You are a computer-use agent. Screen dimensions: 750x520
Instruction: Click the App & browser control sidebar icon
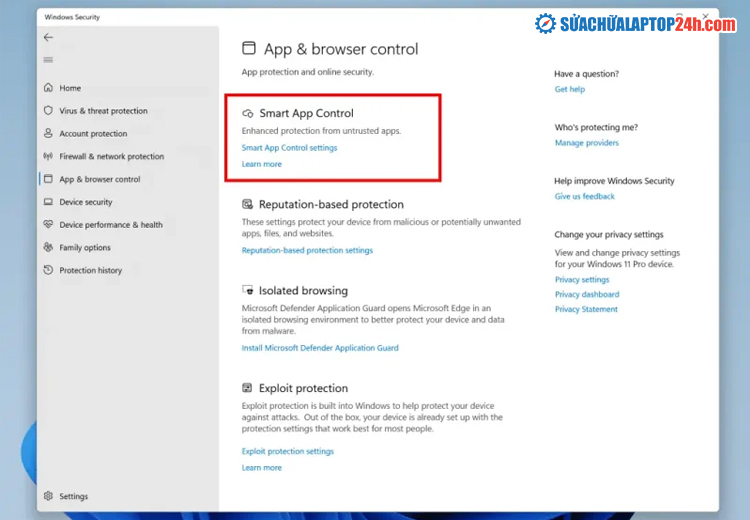click(x=48, y=179)
